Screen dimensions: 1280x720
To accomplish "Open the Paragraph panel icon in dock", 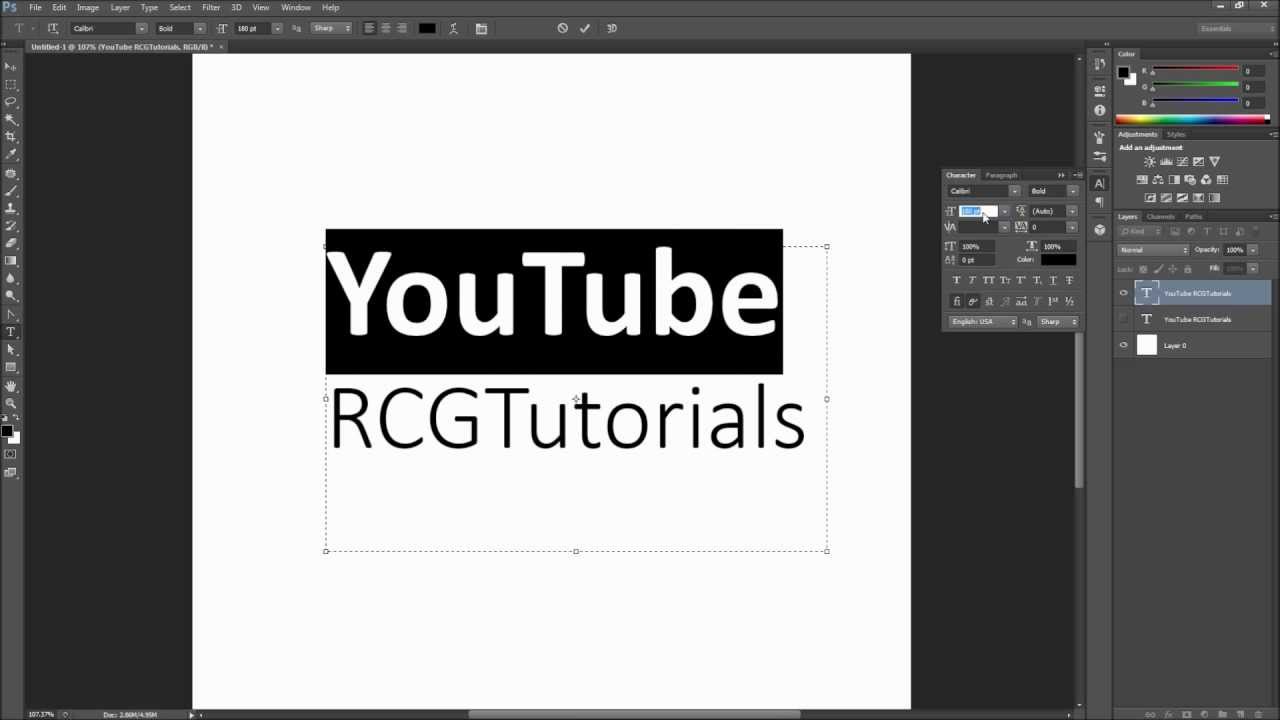I will click(x=1100, y=202).
